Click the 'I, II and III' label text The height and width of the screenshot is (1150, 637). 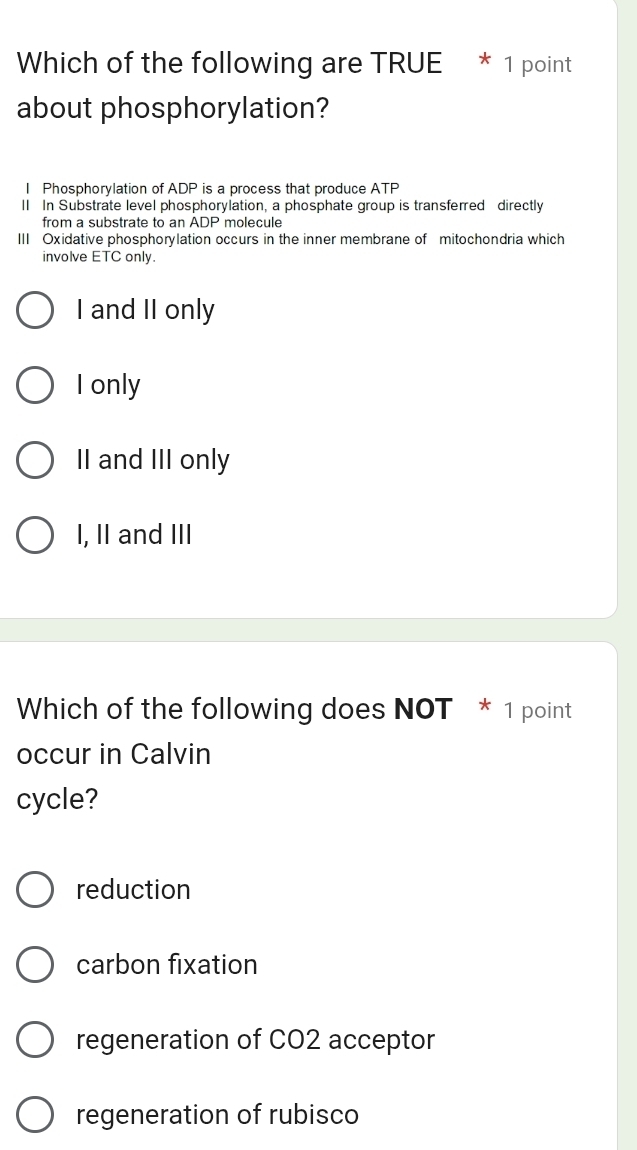[x=133, y=535]
